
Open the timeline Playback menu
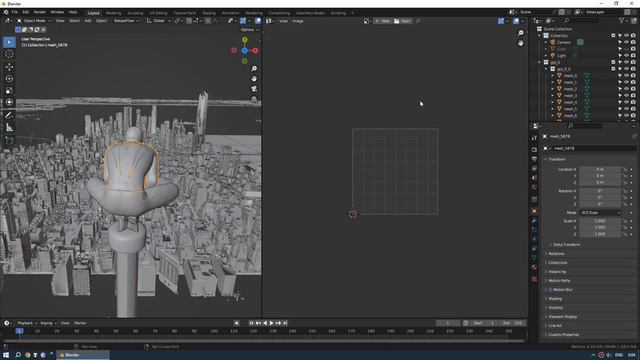(x=27, y=323)
